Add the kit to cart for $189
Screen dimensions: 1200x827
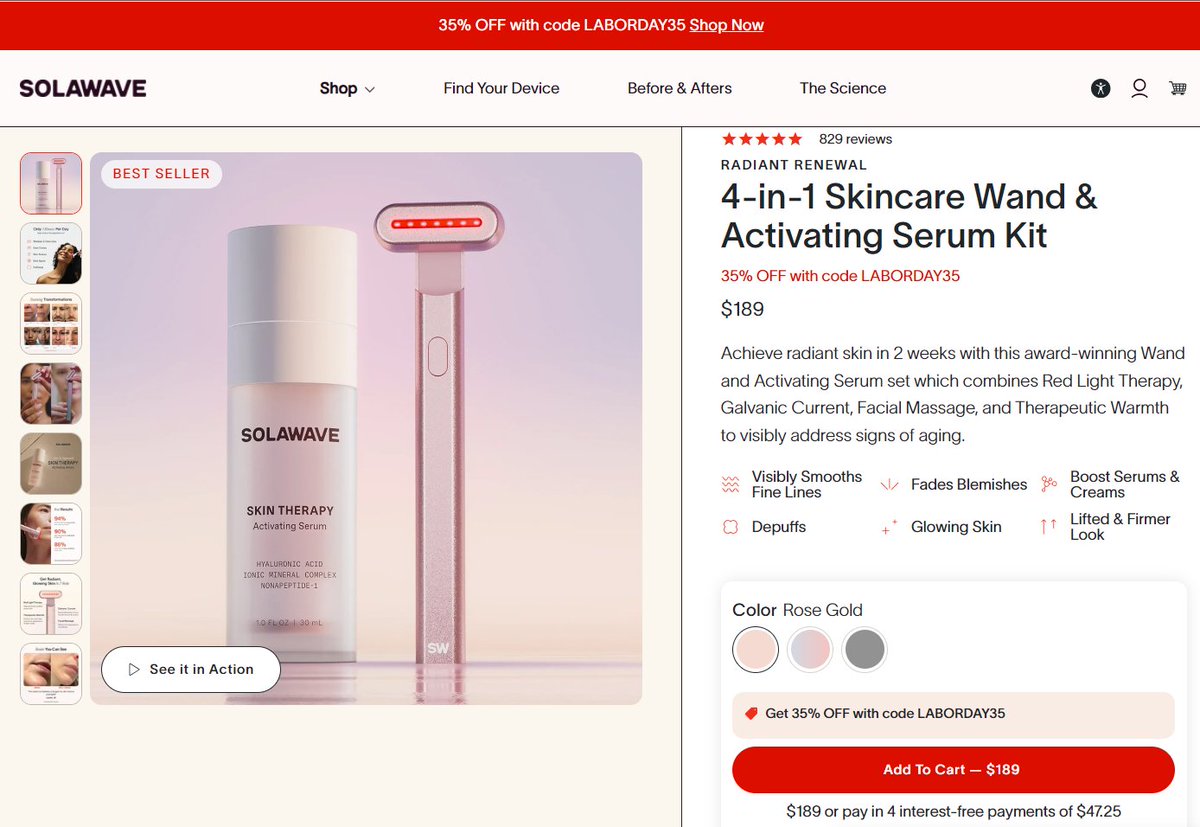(952, 770)
